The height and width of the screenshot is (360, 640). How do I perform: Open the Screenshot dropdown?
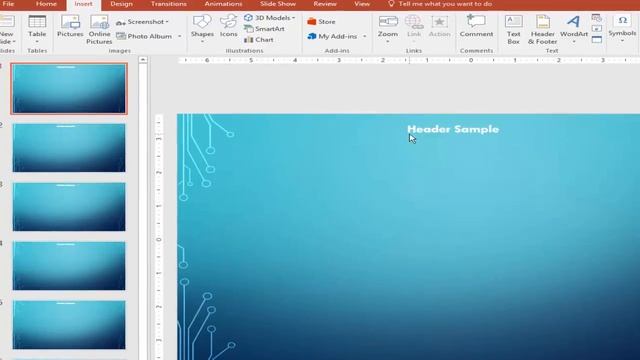pyautogui.click(x=142, y=22)
